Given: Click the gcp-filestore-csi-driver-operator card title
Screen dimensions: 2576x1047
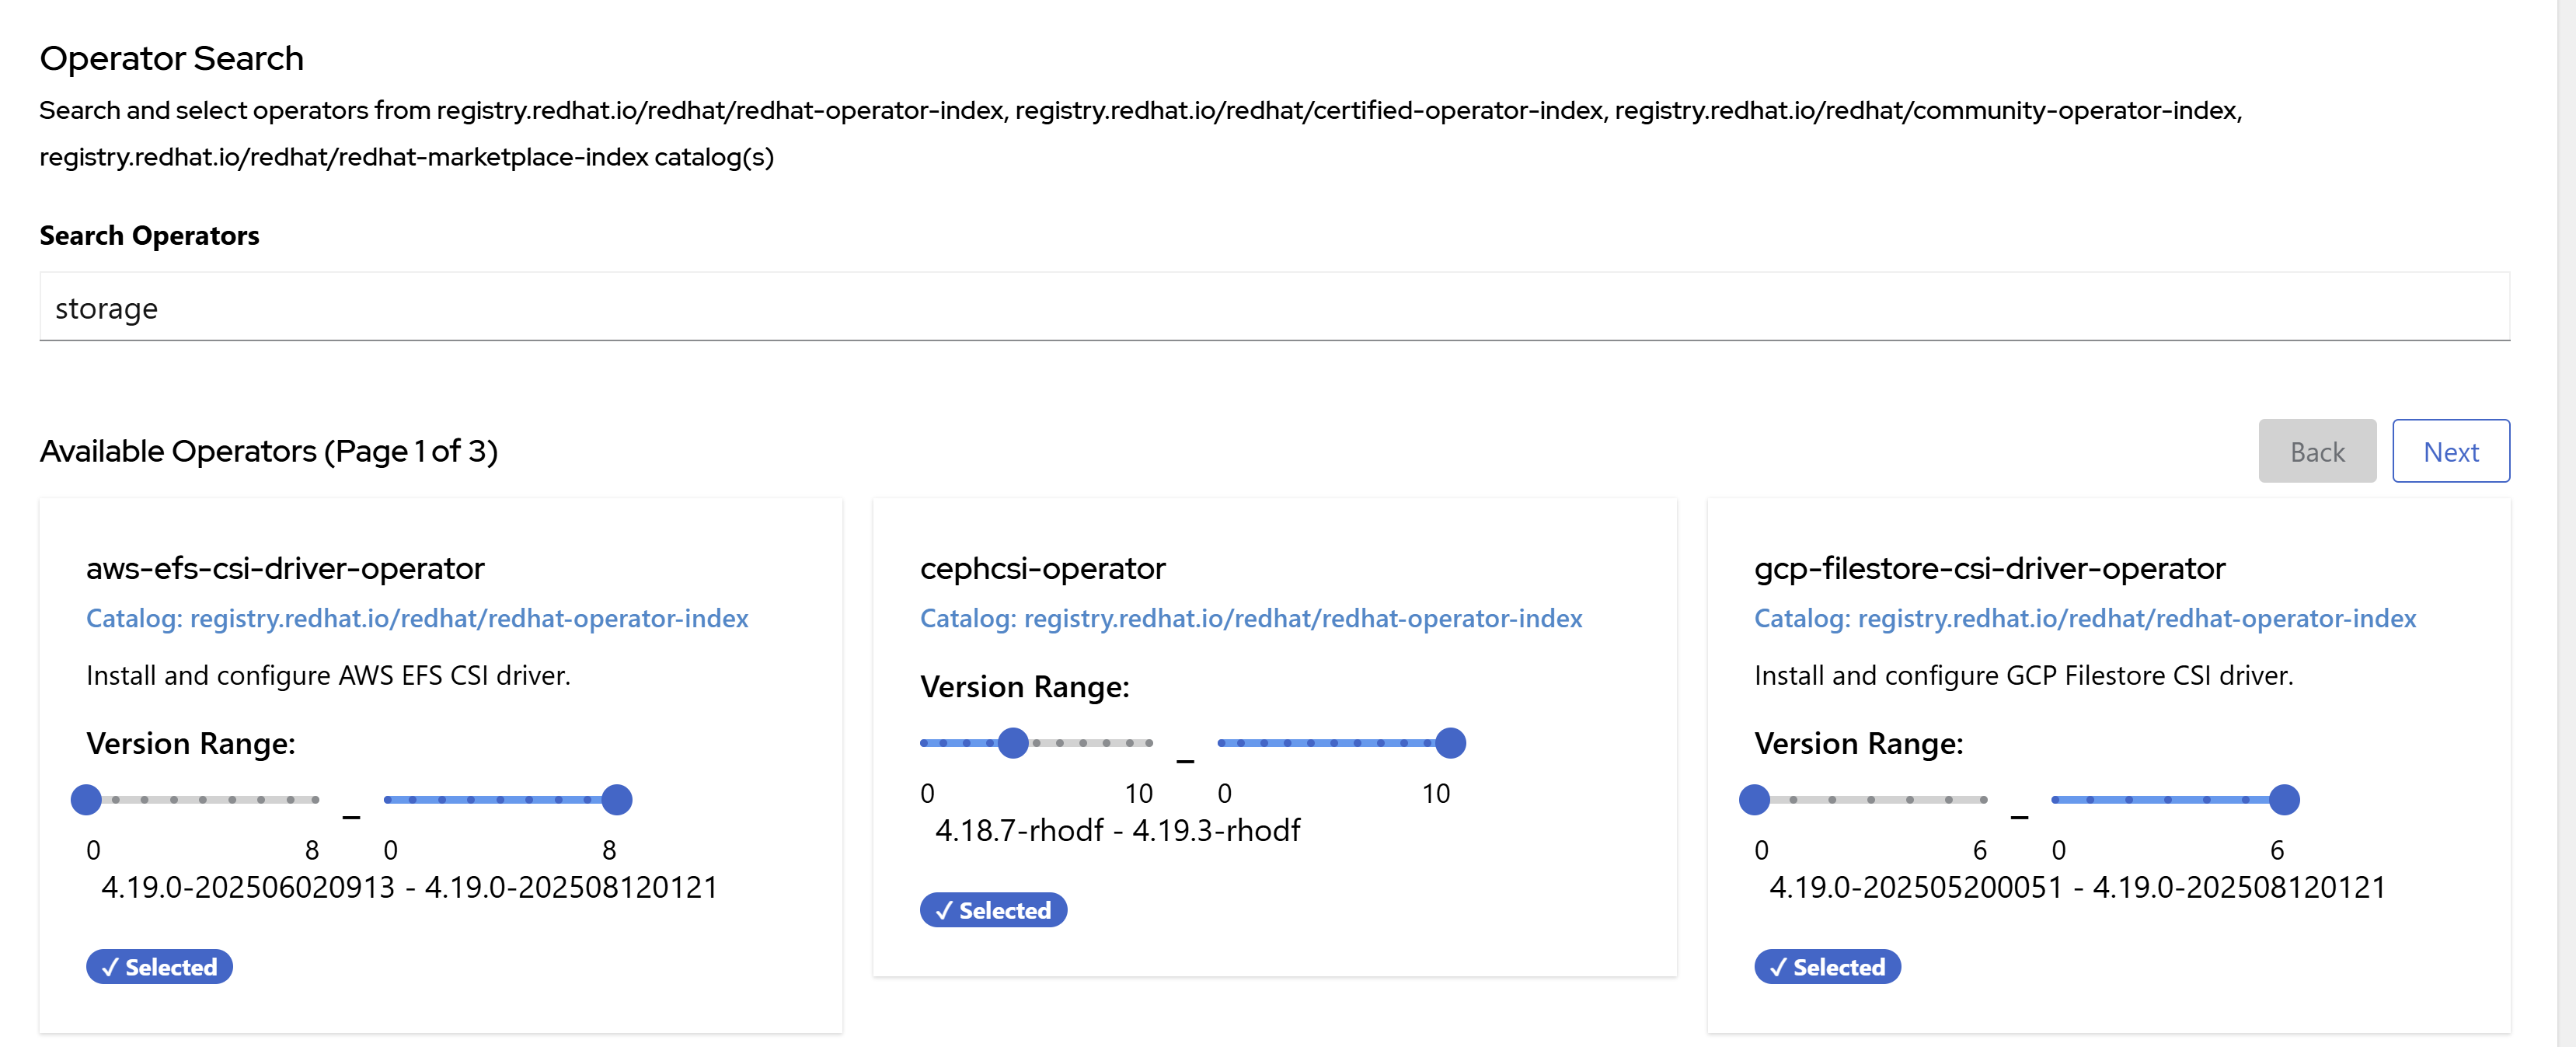Looking at the screenshot, I should (x=1989, y=568).
